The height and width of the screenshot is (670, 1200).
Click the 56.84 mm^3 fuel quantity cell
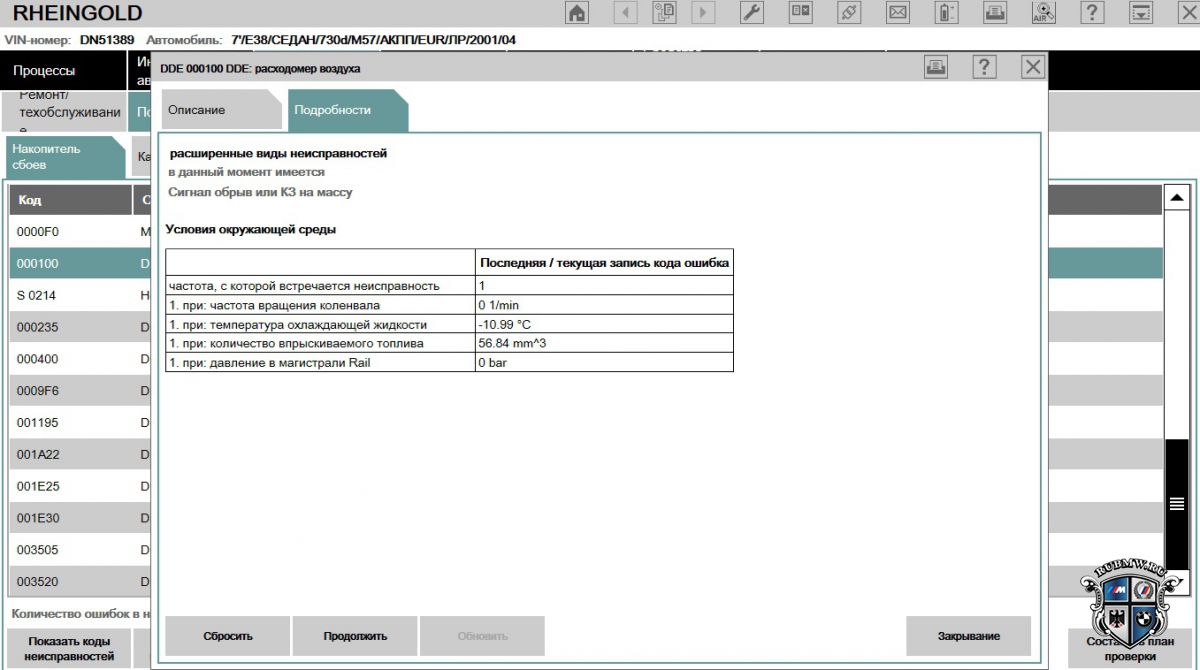click(604, 343)
